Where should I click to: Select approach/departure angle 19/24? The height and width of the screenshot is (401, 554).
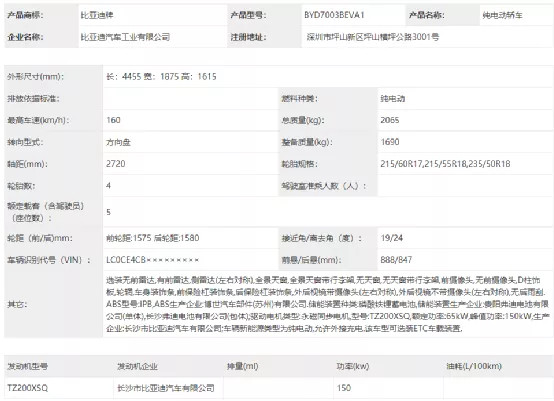click(391, 238)
